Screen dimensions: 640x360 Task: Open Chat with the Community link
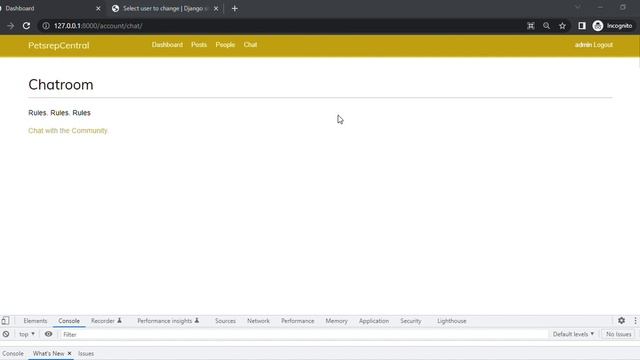point(68,131)
